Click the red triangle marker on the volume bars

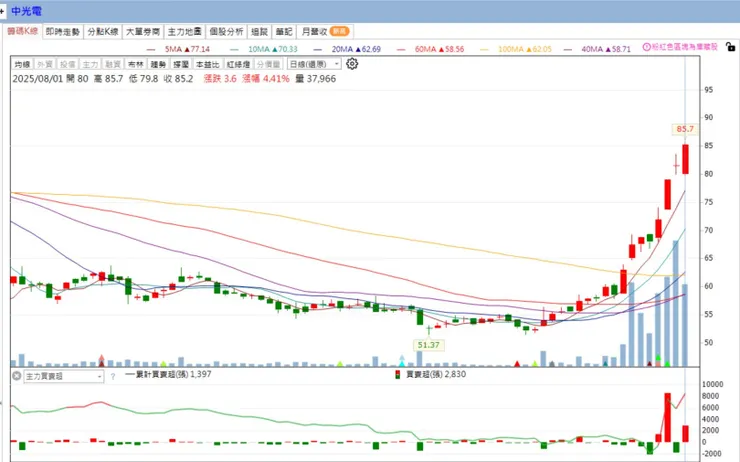(517, 364)
